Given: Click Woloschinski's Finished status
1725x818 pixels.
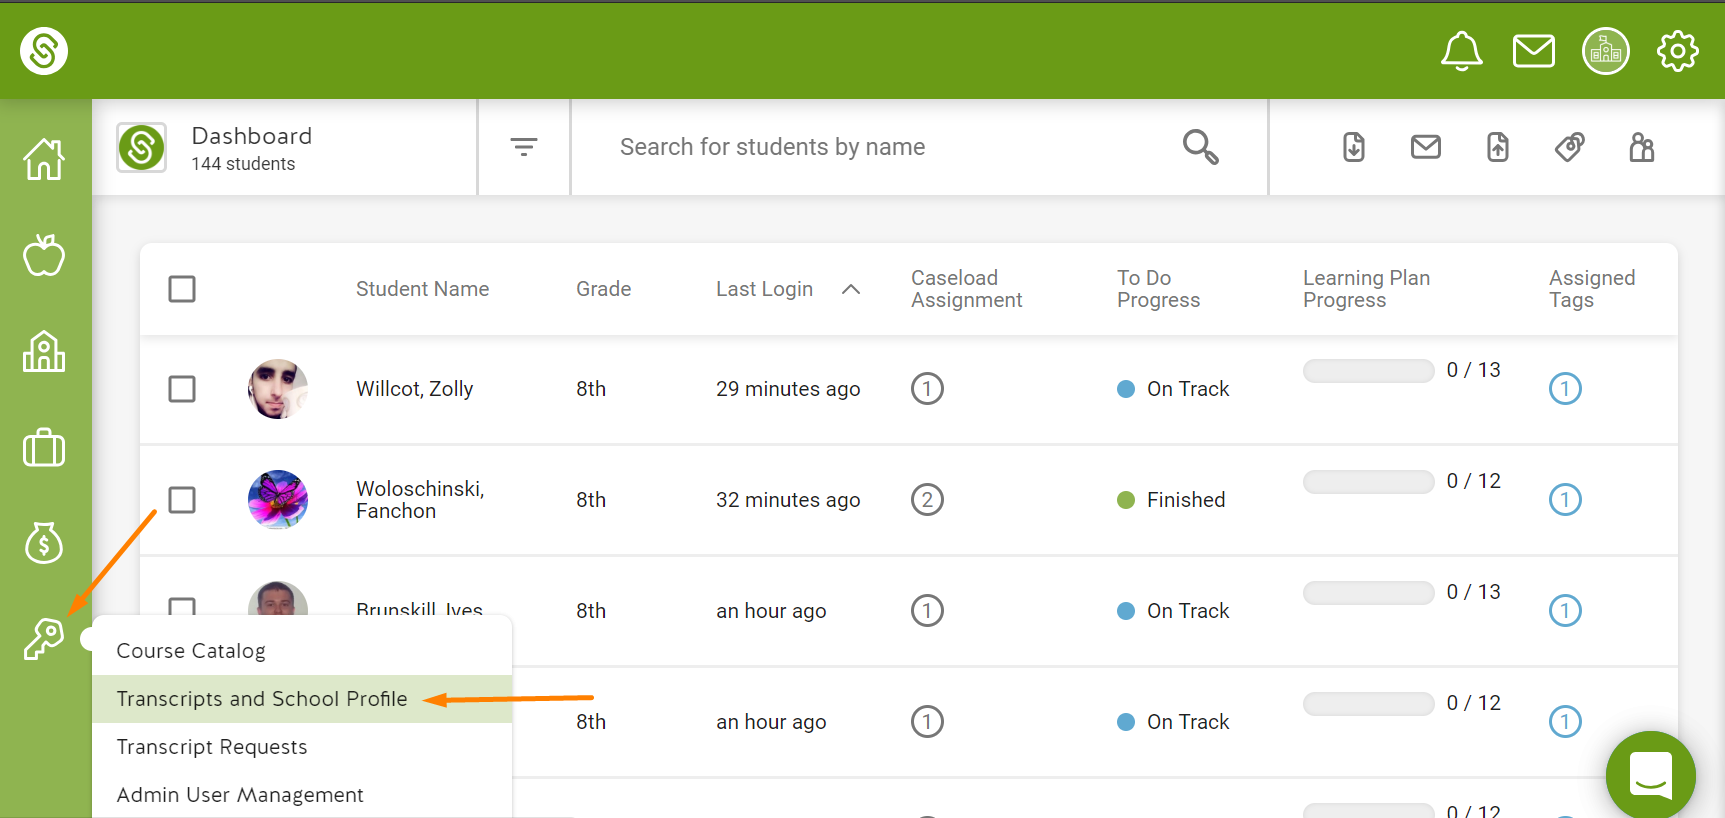Looking at the screenshot, I should (x=1171, y=500).
